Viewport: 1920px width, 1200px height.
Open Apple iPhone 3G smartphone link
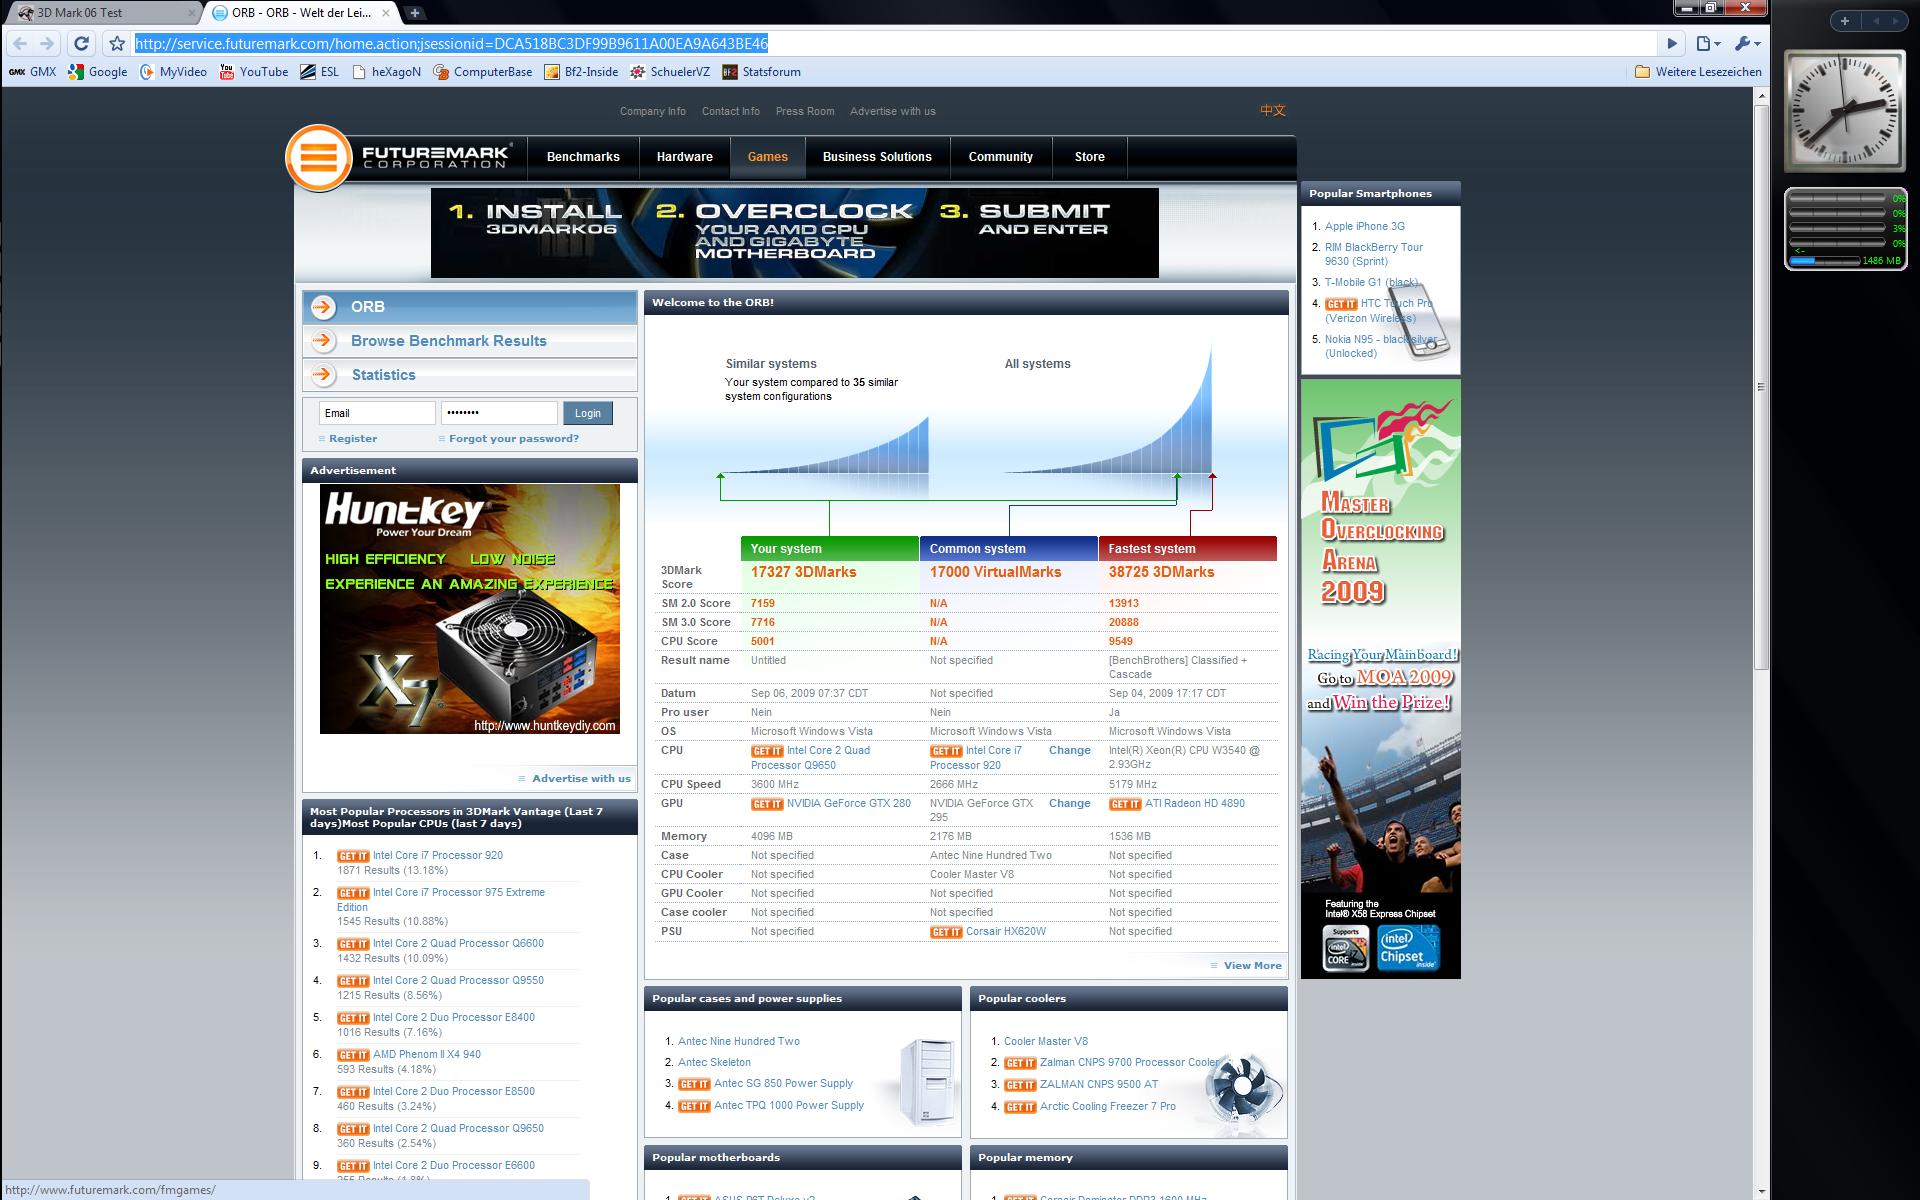pyautogui.click(x=1365, y=227)
